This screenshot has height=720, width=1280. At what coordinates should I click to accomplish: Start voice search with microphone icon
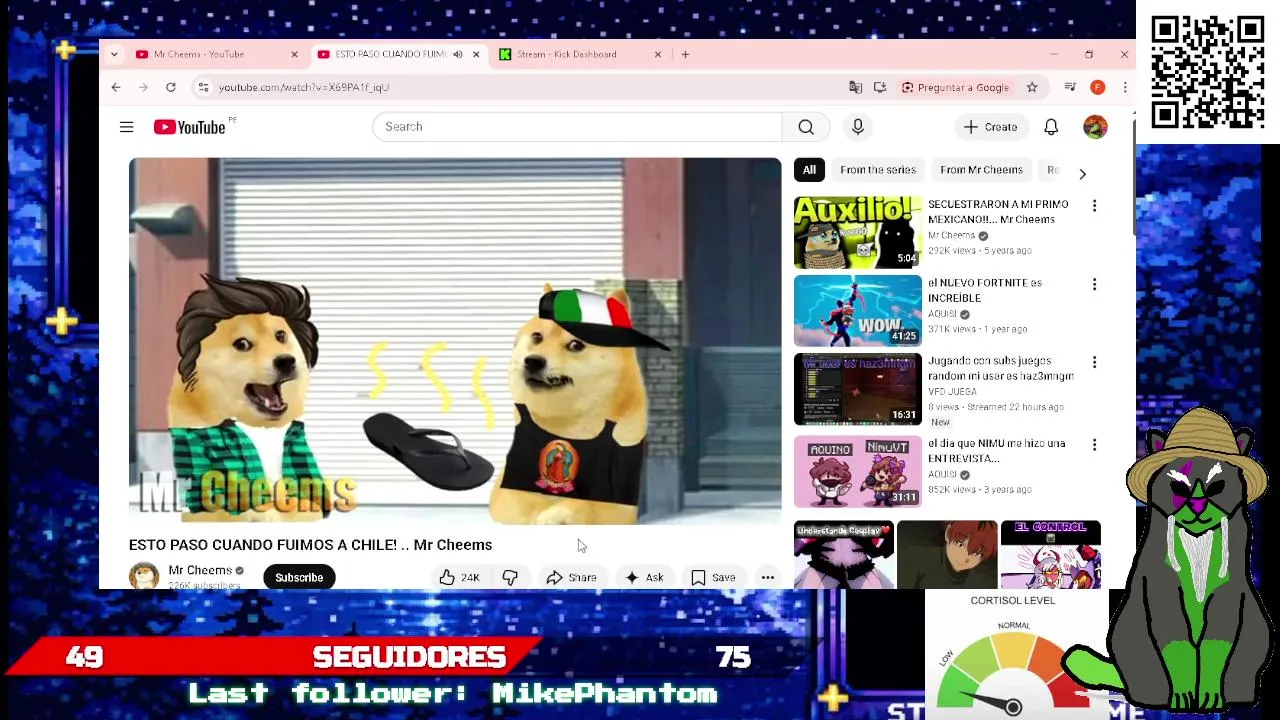[858, 127]
